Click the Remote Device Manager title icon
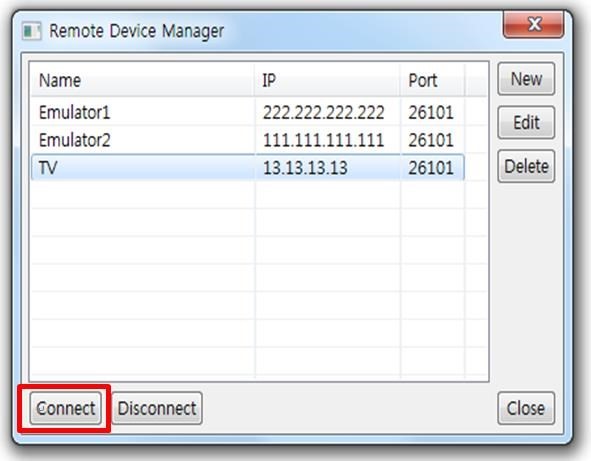591x461 pixels. [31, 31]
